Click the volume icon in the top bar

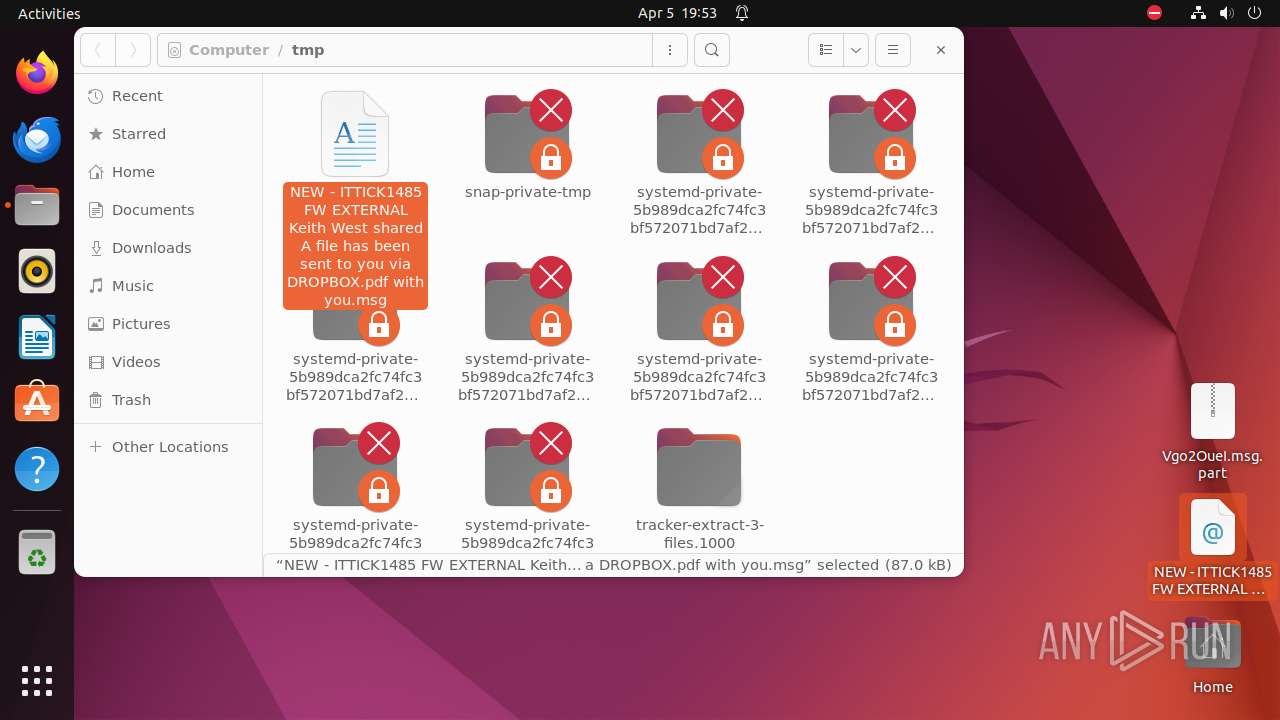point(1226,13)
